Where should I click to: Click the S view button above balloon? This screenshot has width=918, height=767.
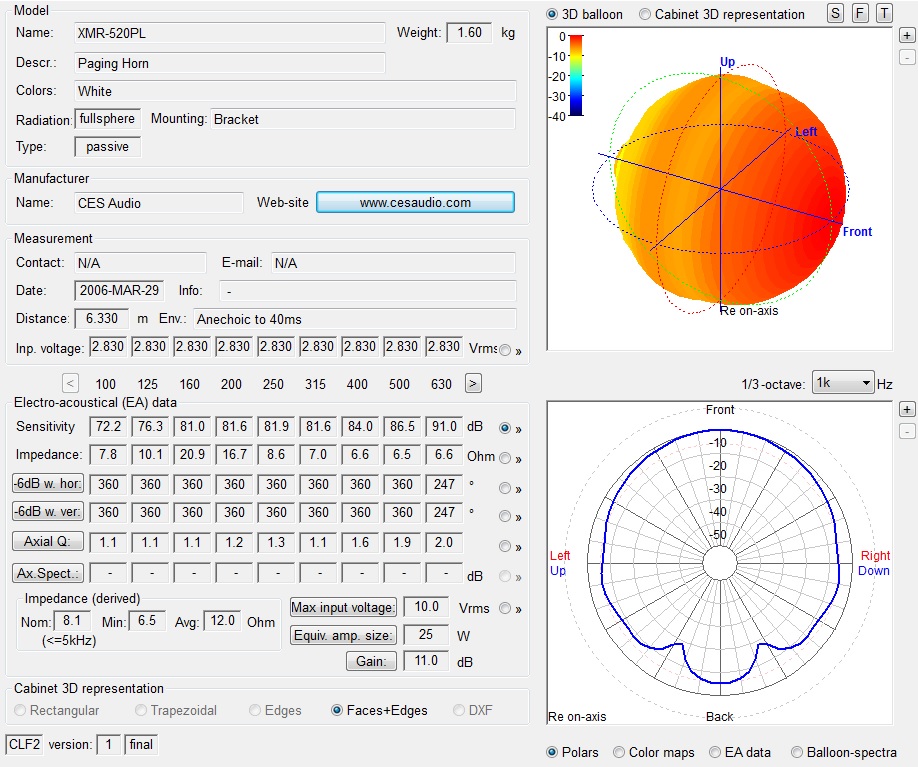coord(836,13)
